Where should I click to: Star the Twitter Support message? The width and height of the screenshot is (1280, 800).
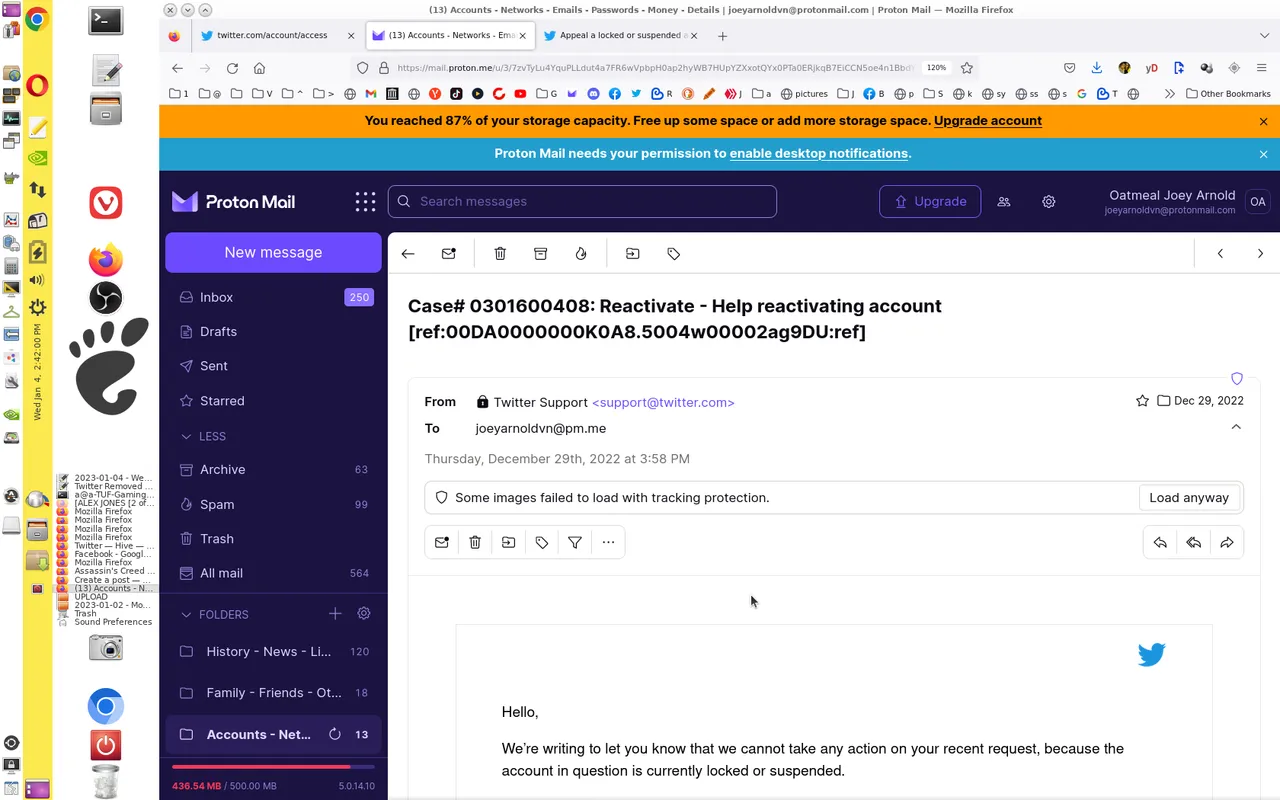[x=1142, y=401]
